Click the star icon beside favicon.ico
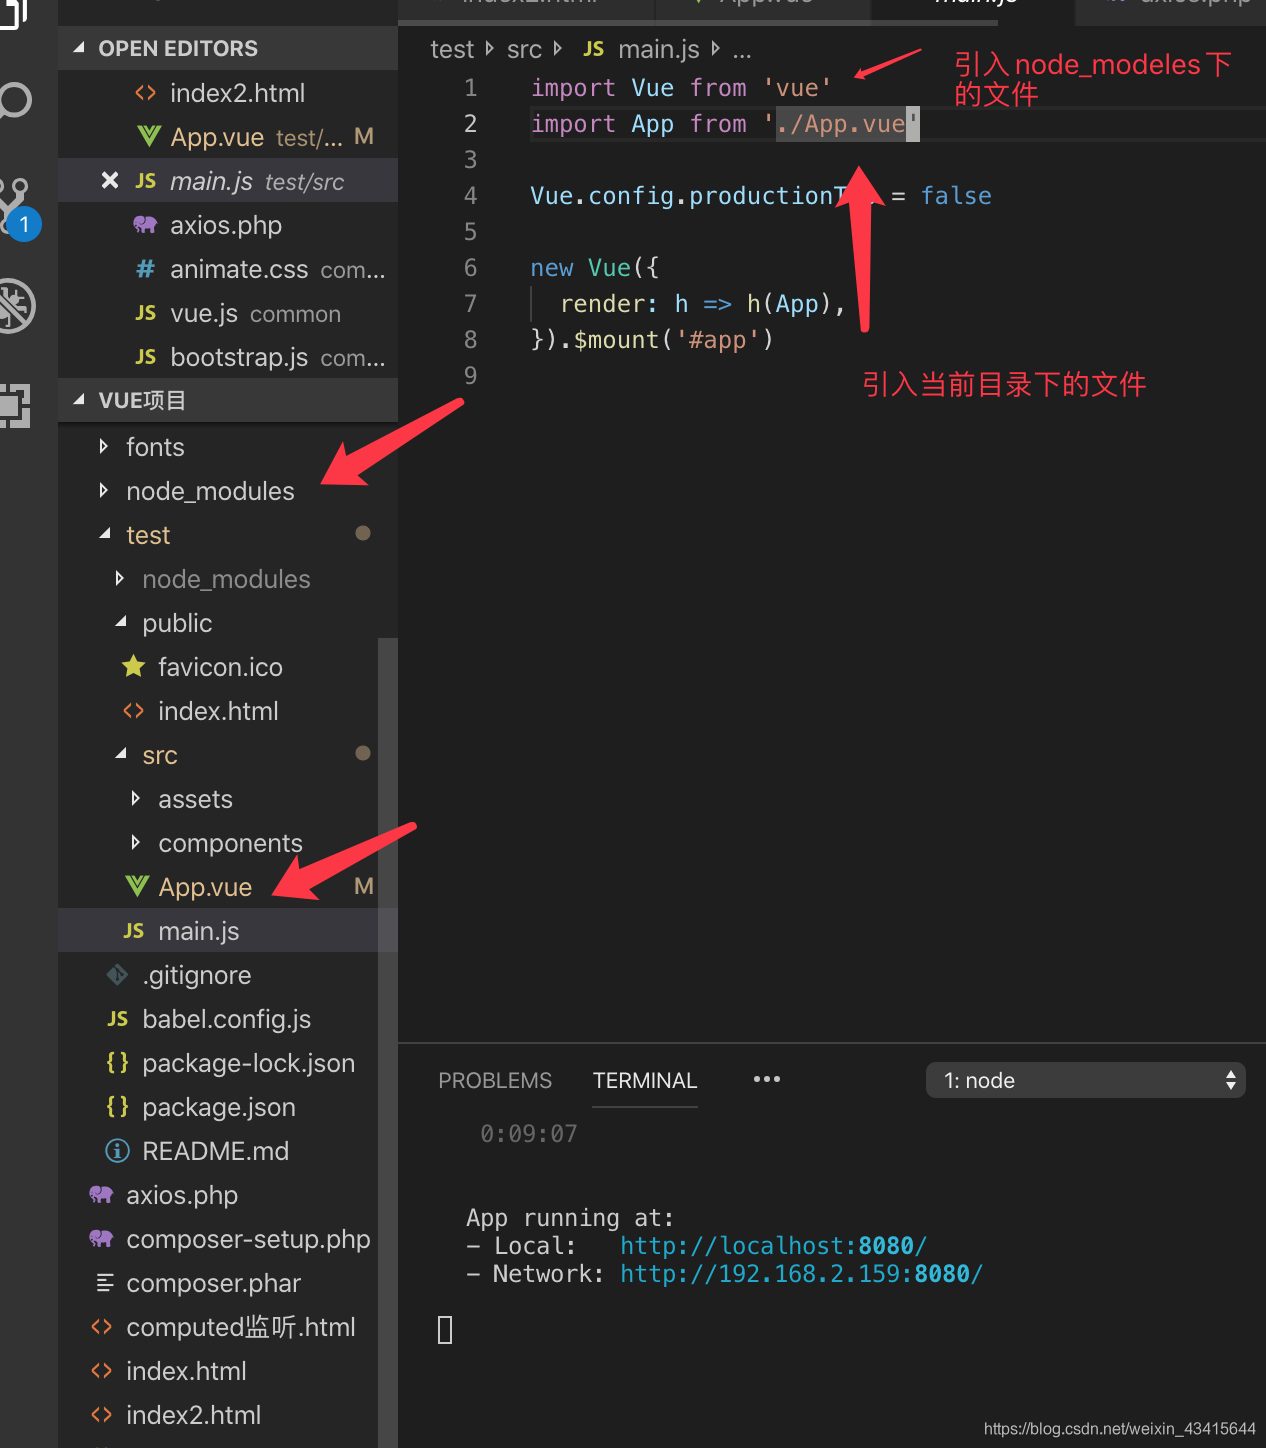Image resolution: width=1266 pixels, height=1448 pixels. pos(132,667)
